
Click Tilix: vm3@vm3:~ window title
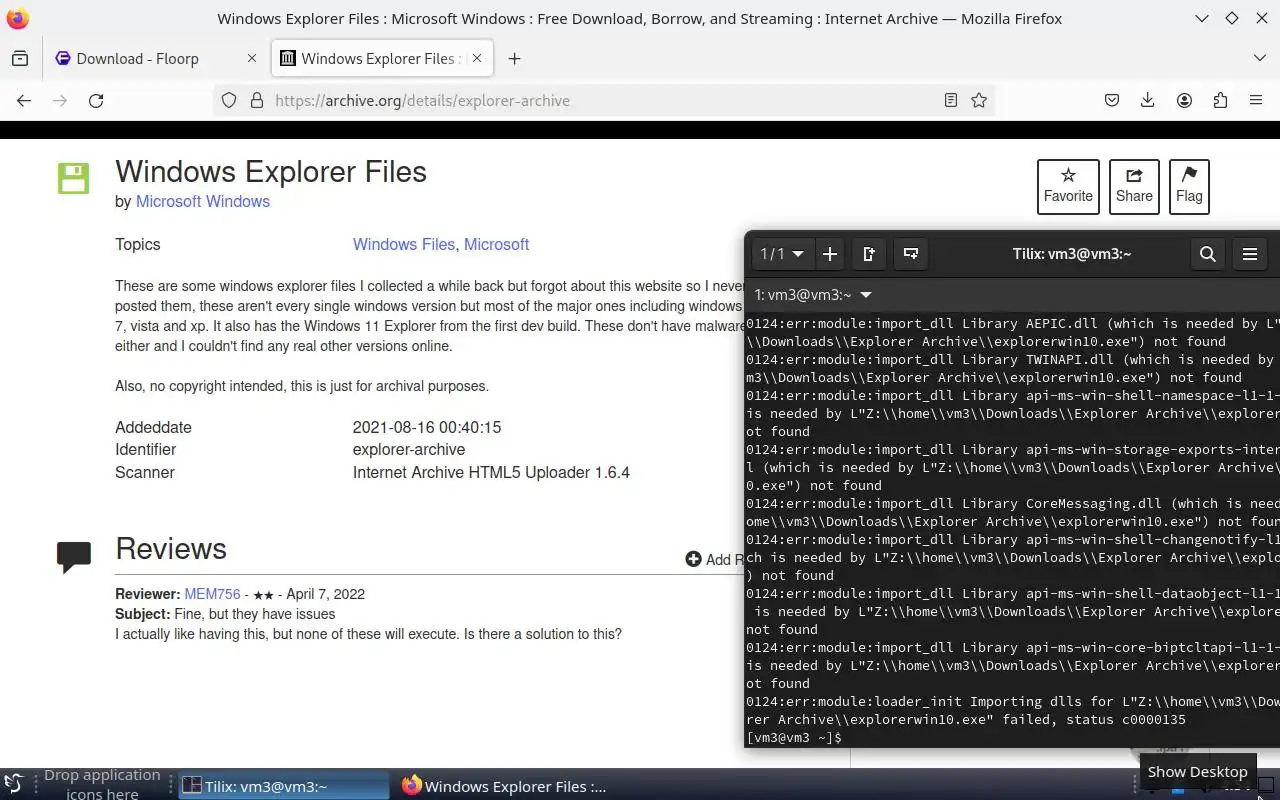[x=1072, y=254]
